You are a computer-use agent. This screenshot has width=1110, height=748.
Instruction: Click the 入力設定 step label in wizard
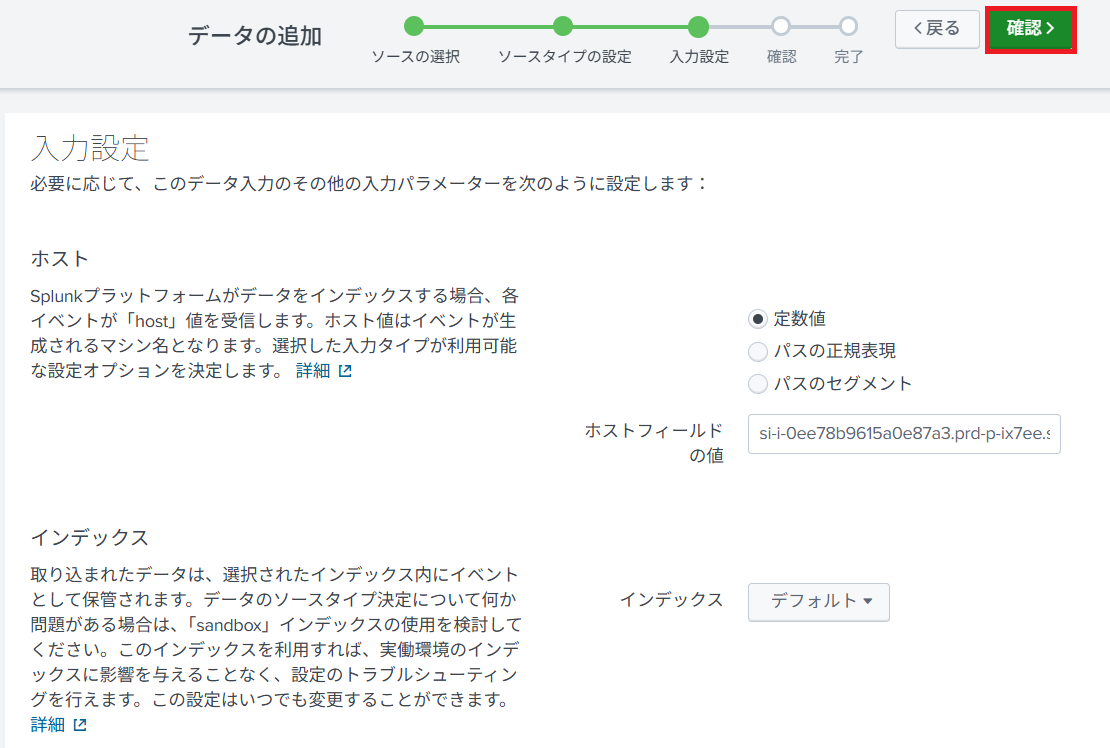click(699, 57)
